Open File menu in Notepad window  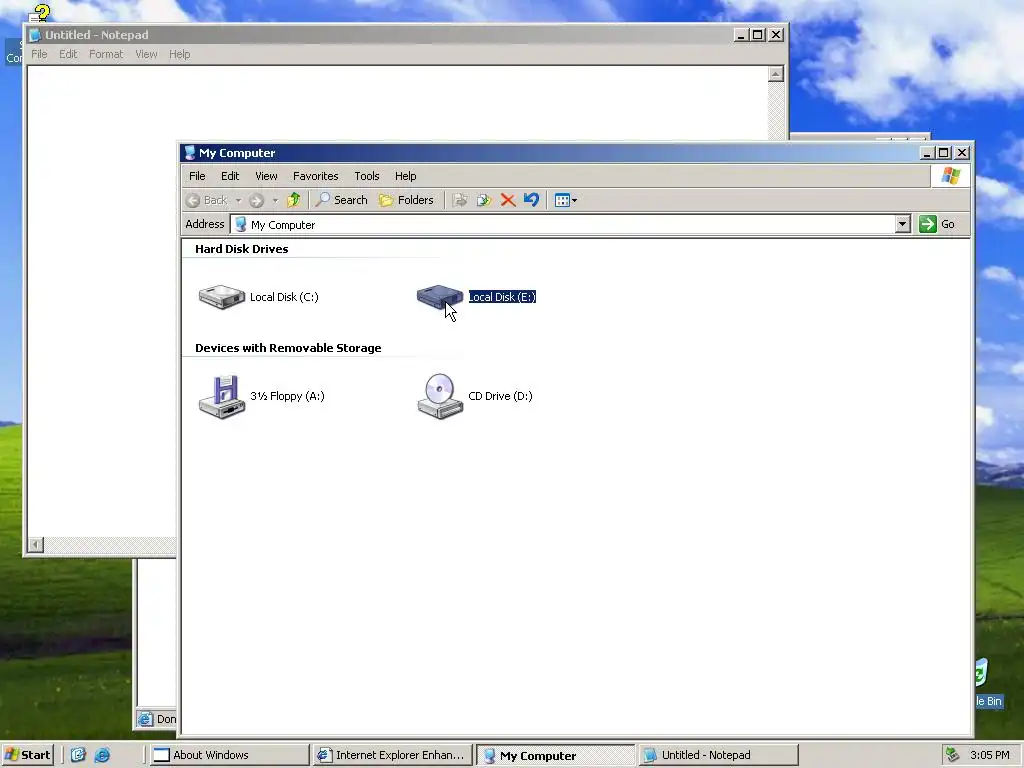[x=39, y=54]
